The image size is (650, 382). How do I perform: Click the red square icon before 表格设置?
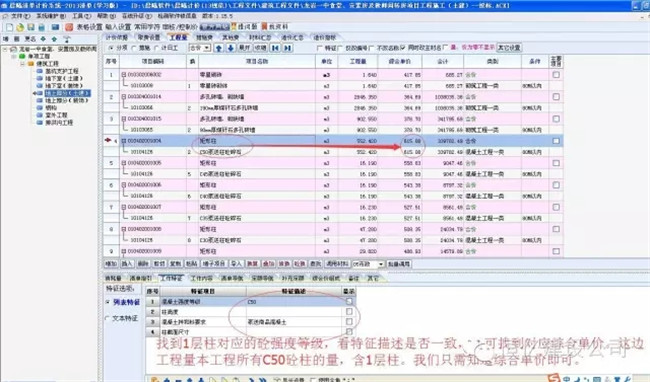tap(69, 27)
